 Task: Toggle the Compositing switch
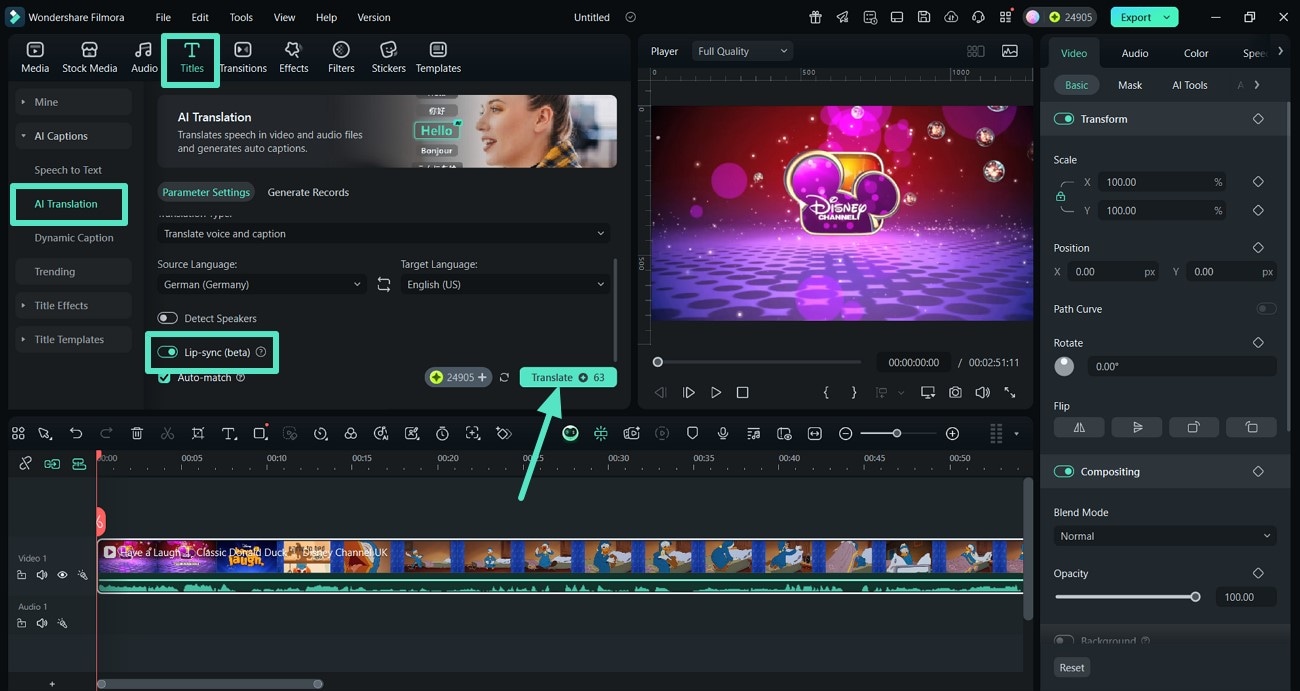pos(1064,472)
